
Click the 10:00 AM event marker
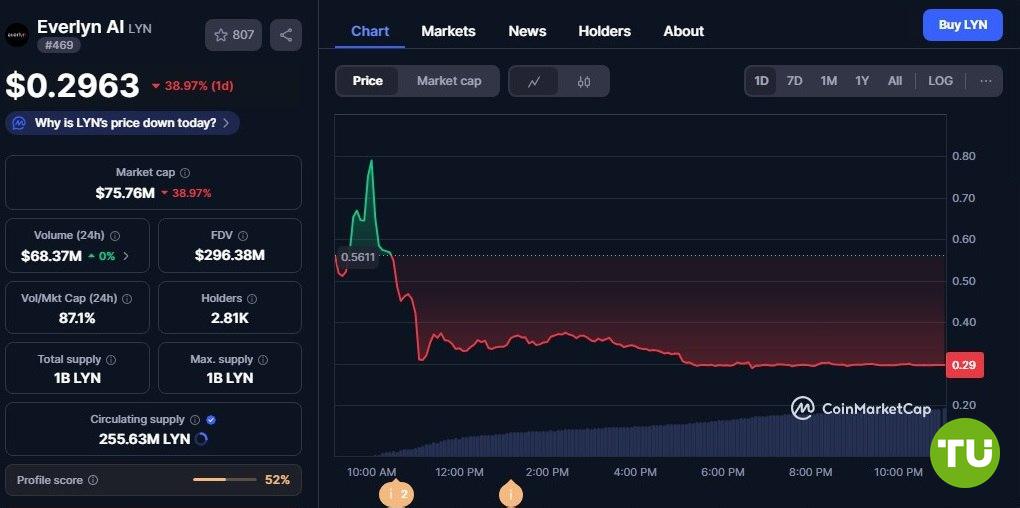point(397,494)
